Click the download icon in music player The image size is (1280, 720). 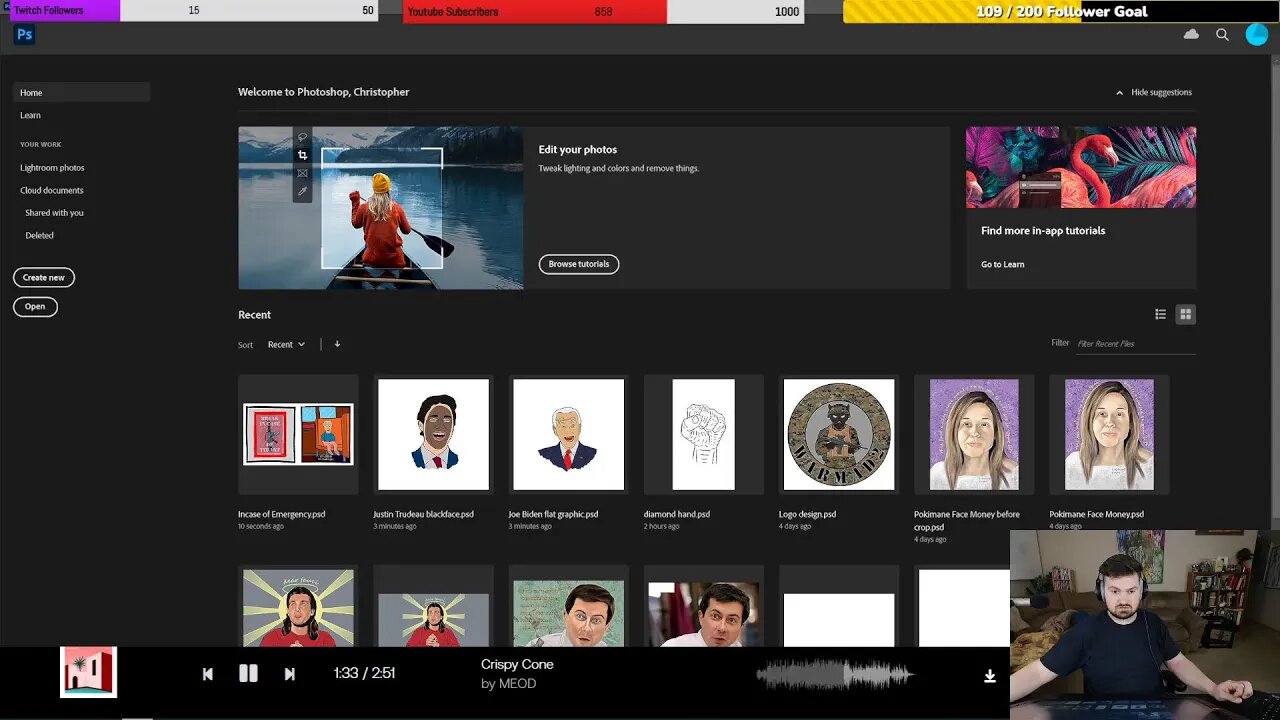(x=989, y=676)
